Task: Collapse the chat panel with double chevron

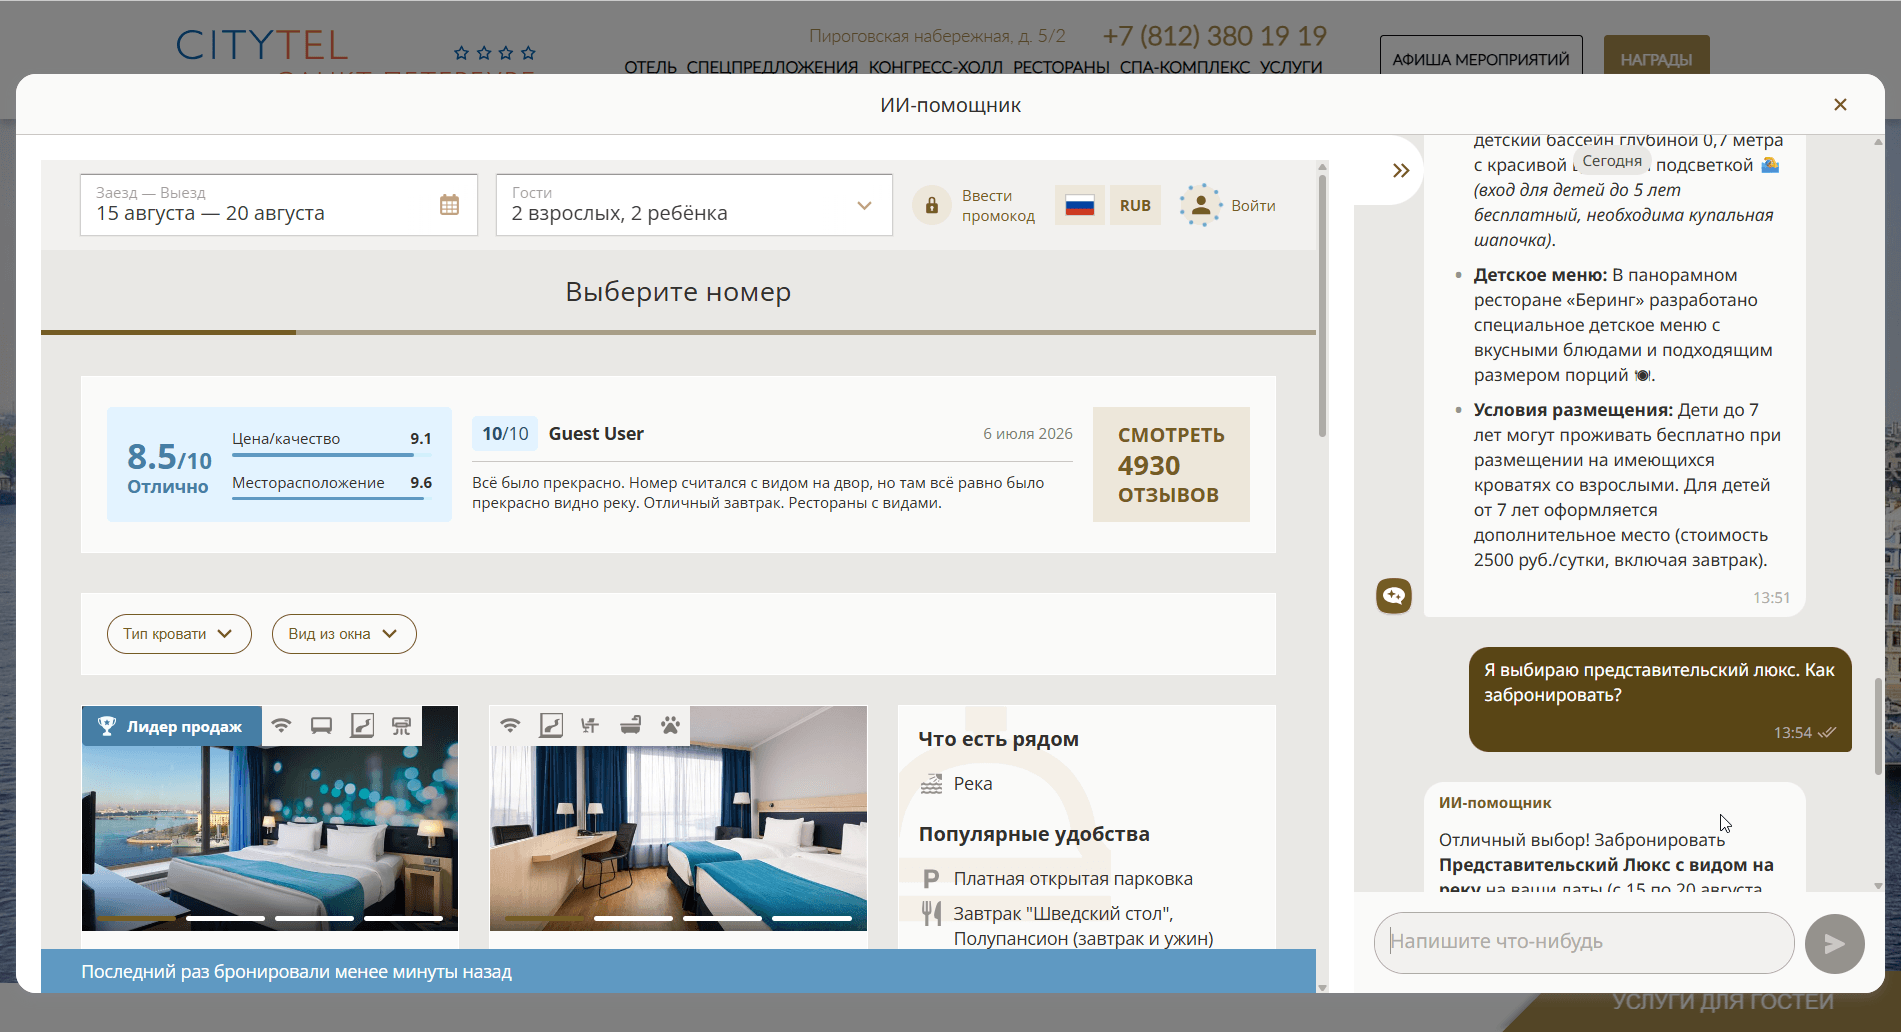Action: point(1401,171)
